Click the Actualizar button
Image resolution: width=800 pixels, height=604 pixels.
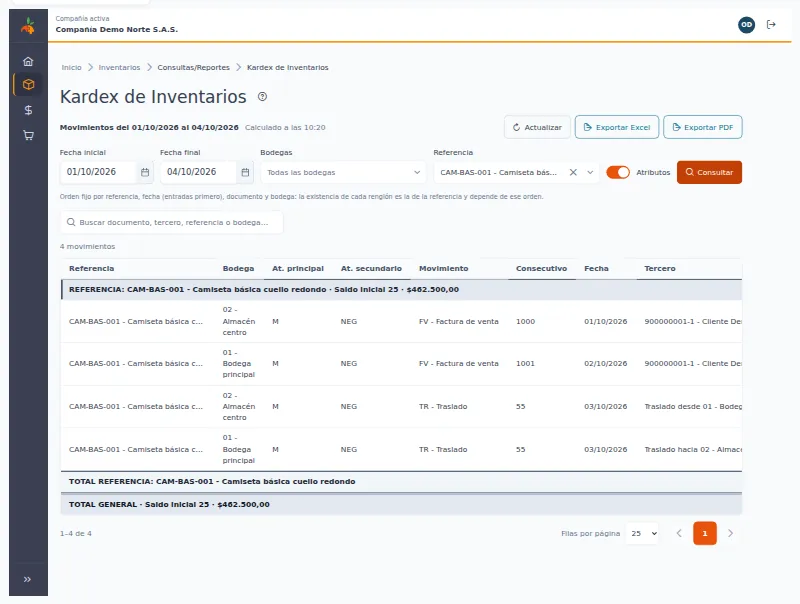pos(537,128)
